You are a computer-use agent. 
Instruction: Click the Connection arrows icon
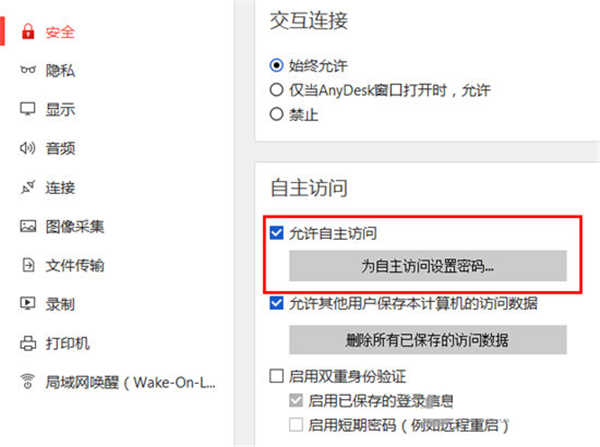coord(28,187)
